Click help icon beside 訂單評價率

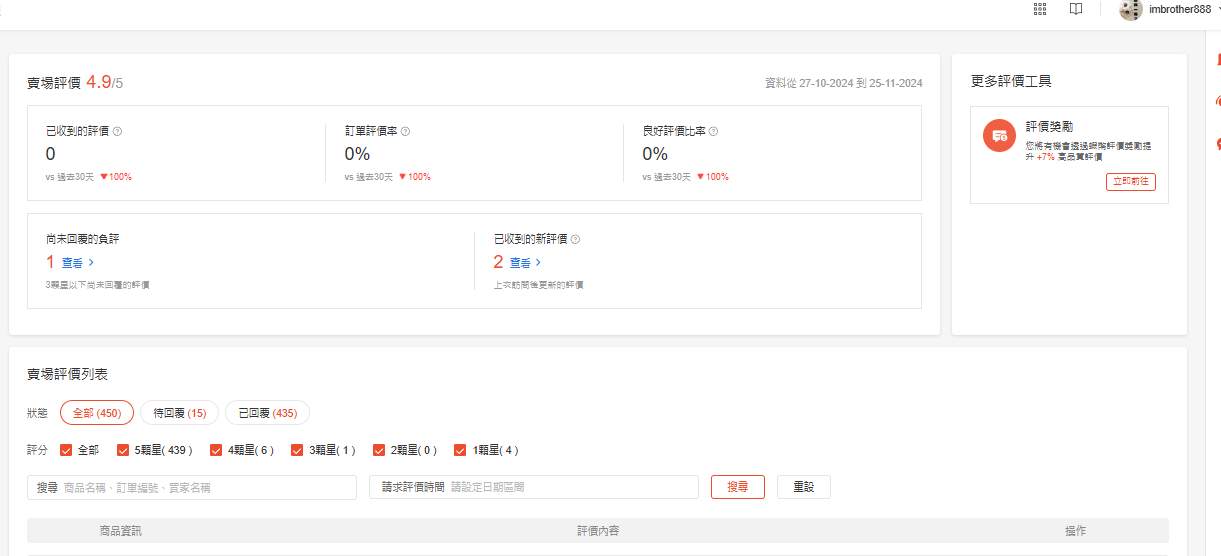405,131
